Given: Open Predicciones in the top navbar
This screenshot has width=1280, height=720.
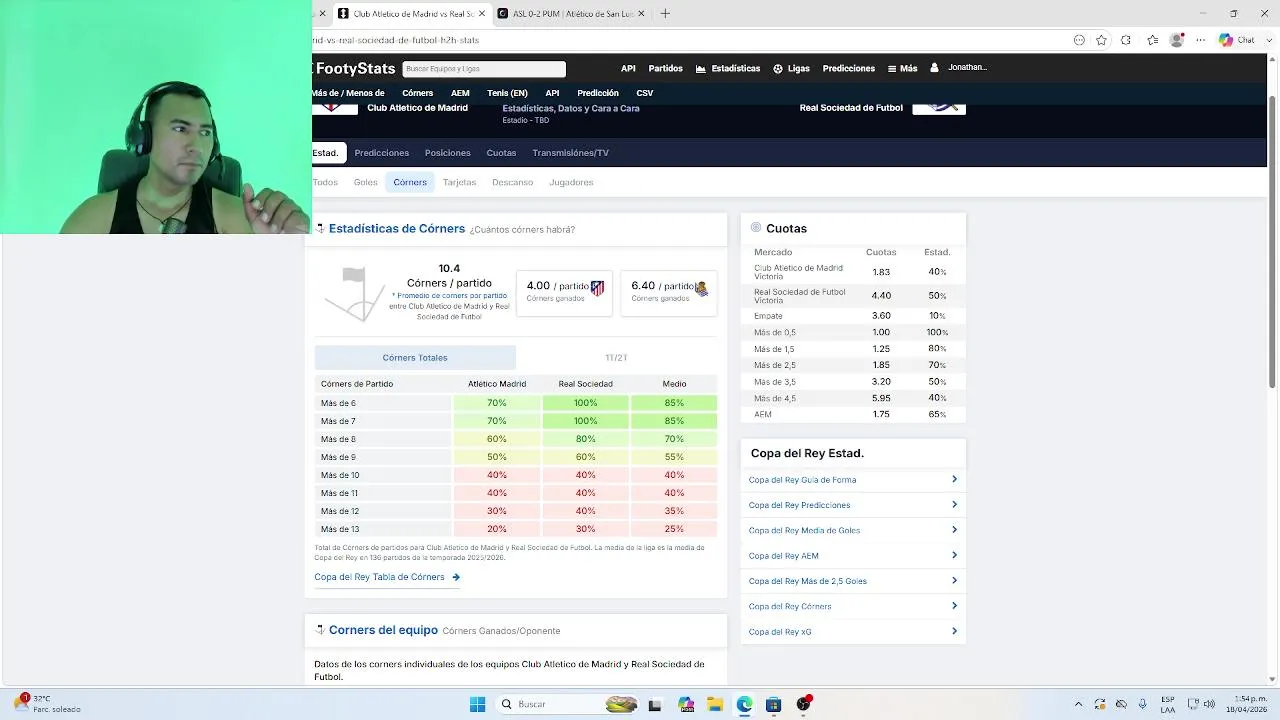Looking at the screenshot, I should coord(849,69).
